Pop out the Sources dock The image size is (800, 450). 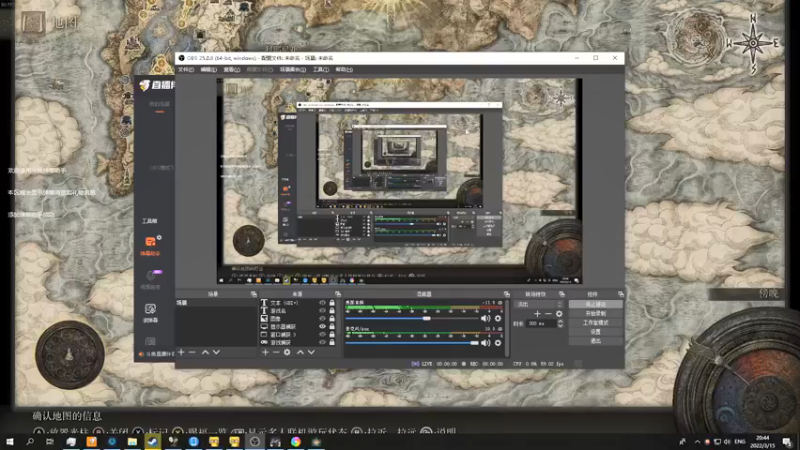(x=338, y=294)
